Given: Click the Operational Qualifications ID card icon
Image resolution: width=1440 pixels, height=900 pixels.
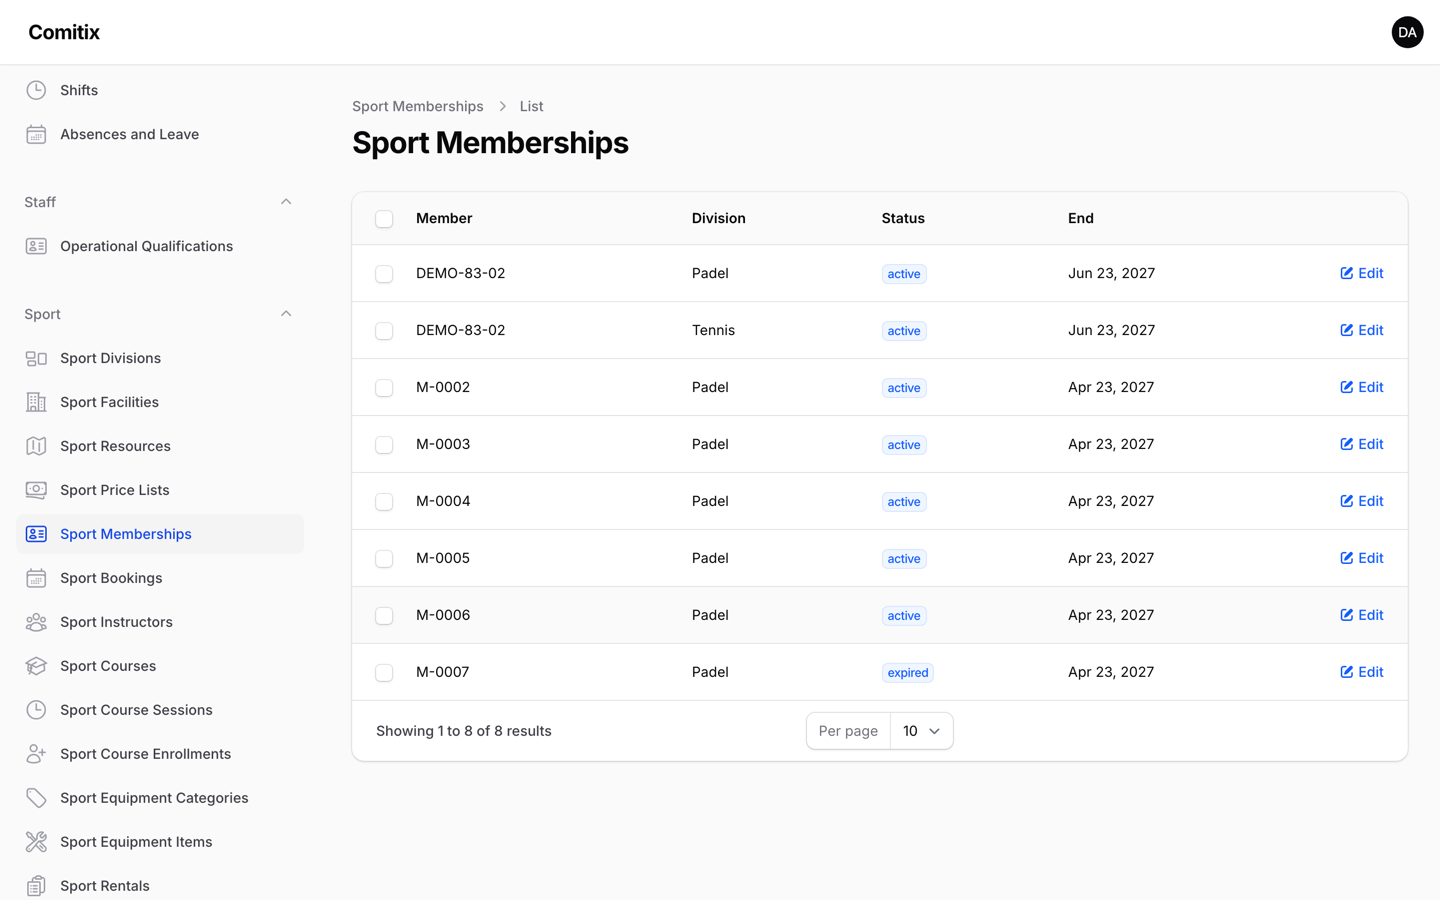Looking at the screenshot, I should tap(36, 246).
